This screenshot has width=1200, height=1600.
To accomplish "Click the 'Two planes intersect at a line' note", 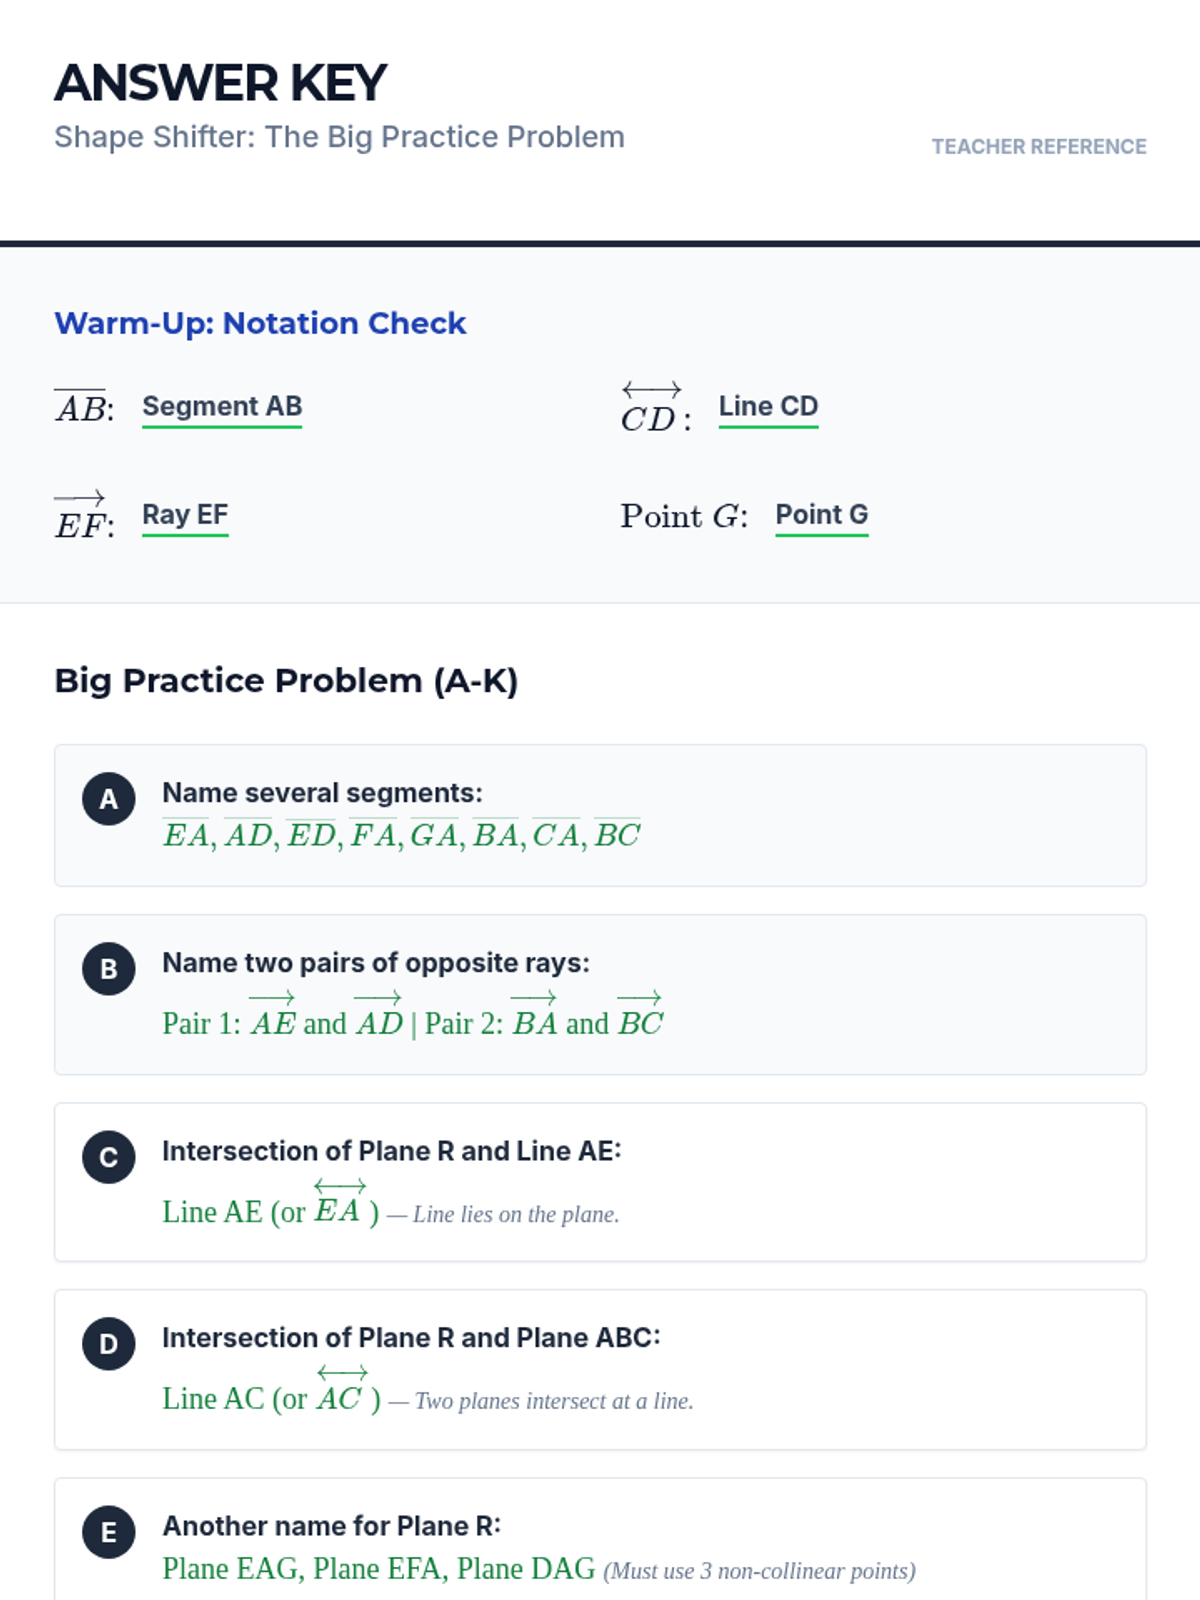I will [x=554, y=1401].
